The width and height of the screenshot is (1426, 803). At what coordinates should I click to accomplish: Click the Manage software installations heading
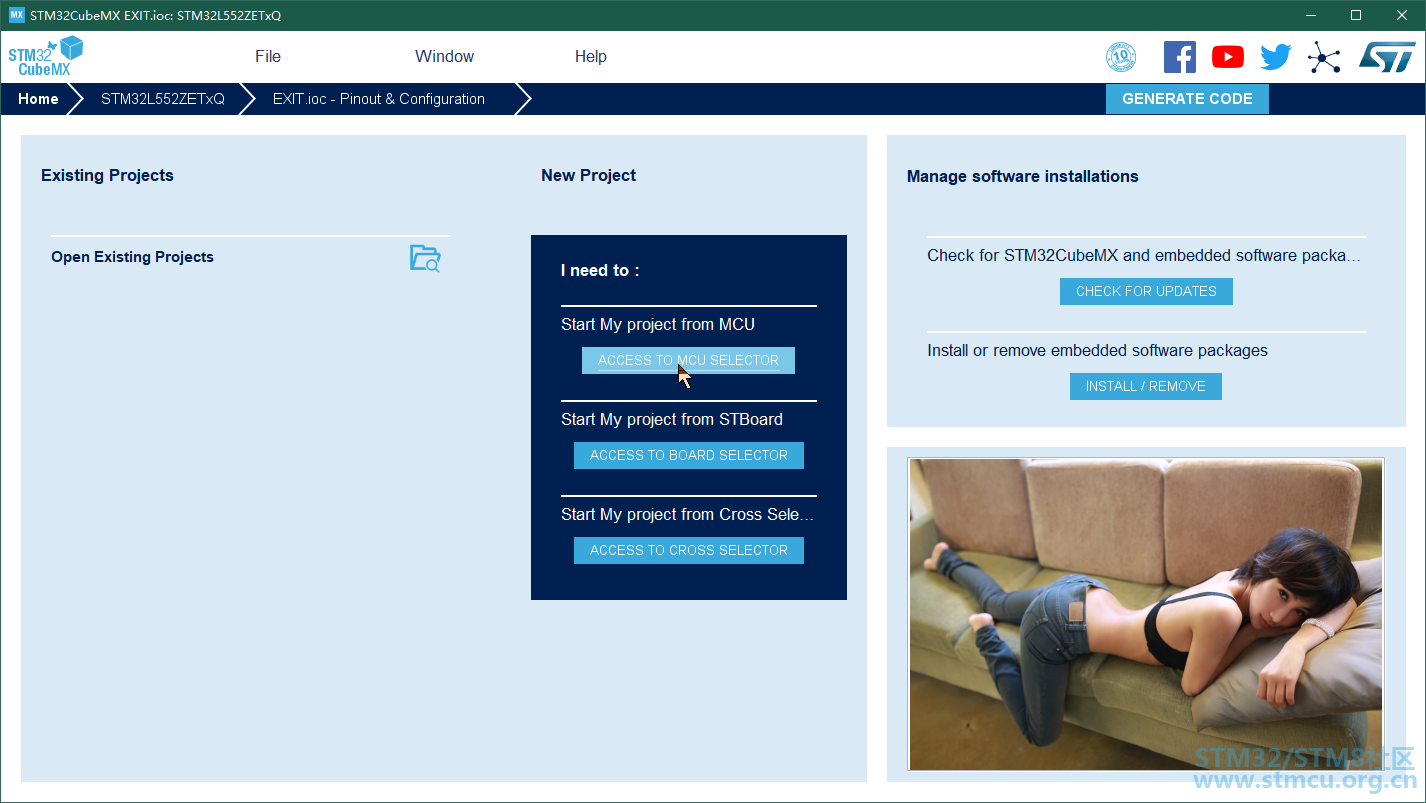[x=1022, y=176]
